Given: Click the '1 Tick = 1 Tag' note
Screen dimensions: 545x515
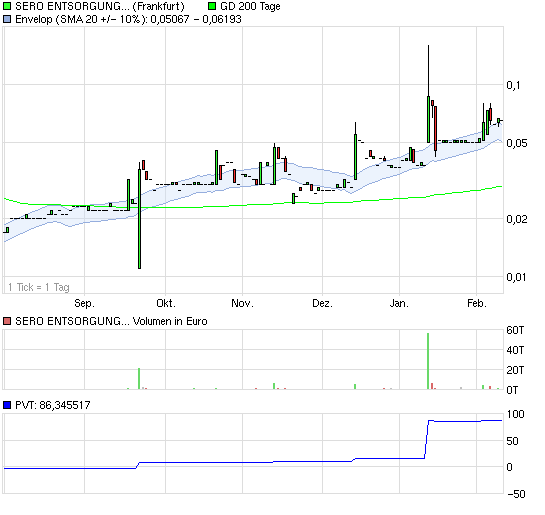Looking at the screenshot, I should coord(39,287).
